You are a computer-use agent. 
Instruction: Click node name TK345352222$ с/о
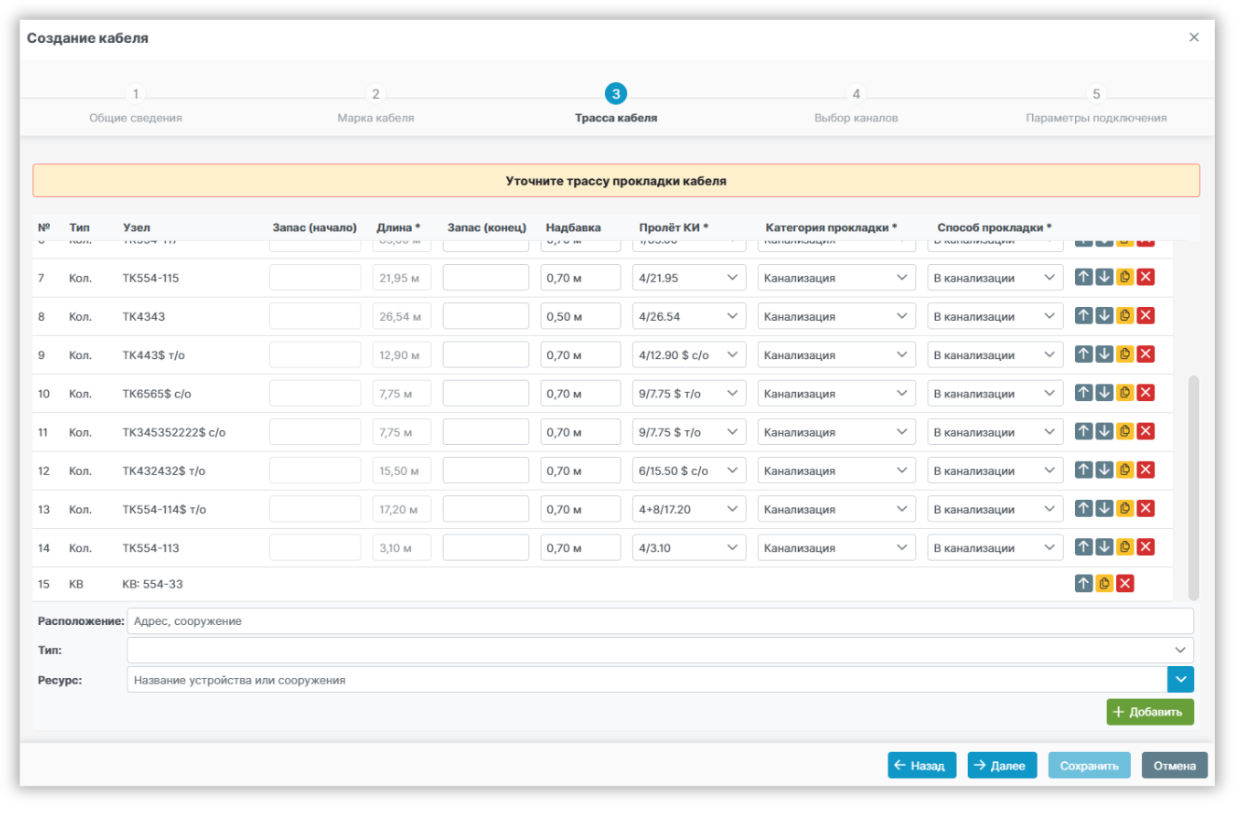[x=174, y=432]
